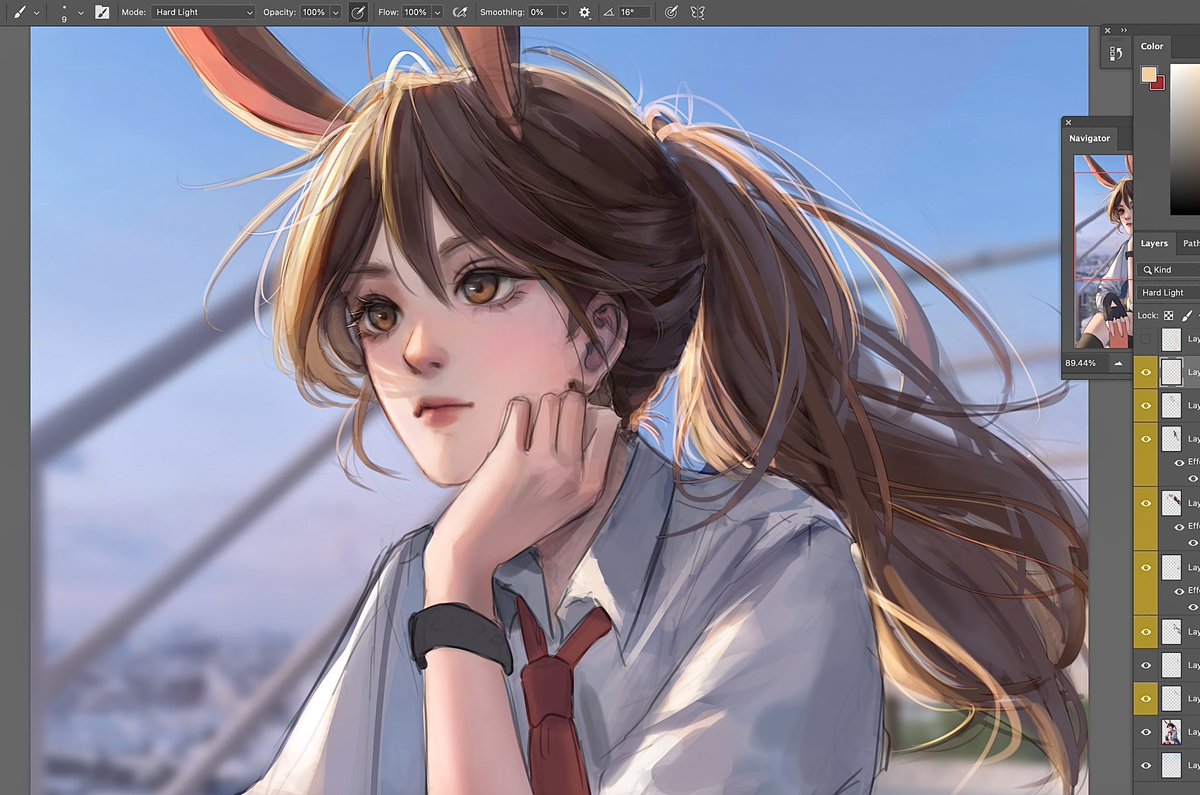Toggle pressure for size icon
Viewport: 1200px width, 795px height.
[x=671, y=12]
